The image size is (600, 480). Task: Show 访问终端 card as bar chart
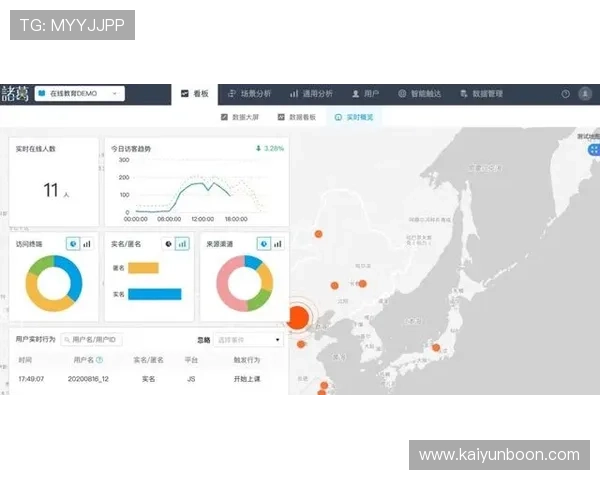[87, 244]
